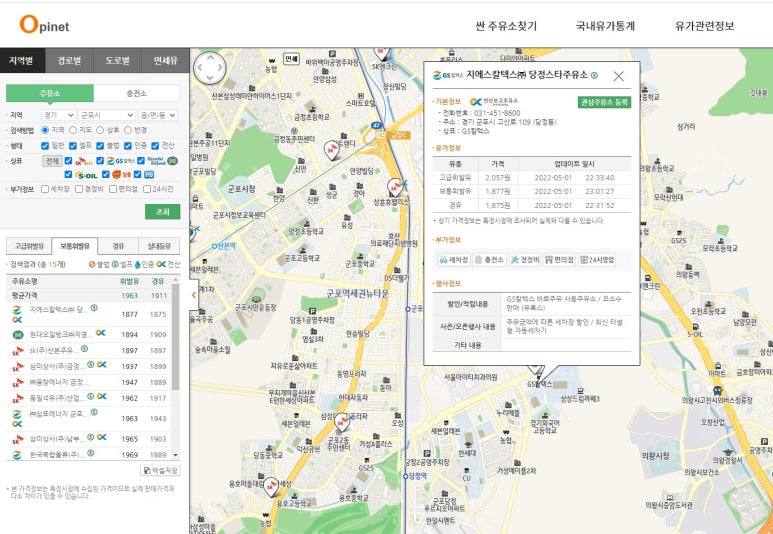Click the 안심보고주유소 OK logo in popup
Screen dimensions: 773x534
493,102
